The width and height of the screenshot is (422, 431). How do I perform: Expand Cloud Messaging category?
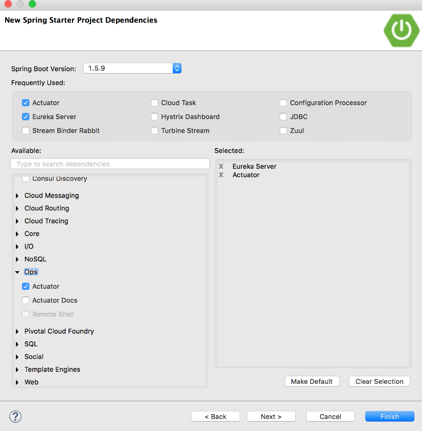point(17,196)
